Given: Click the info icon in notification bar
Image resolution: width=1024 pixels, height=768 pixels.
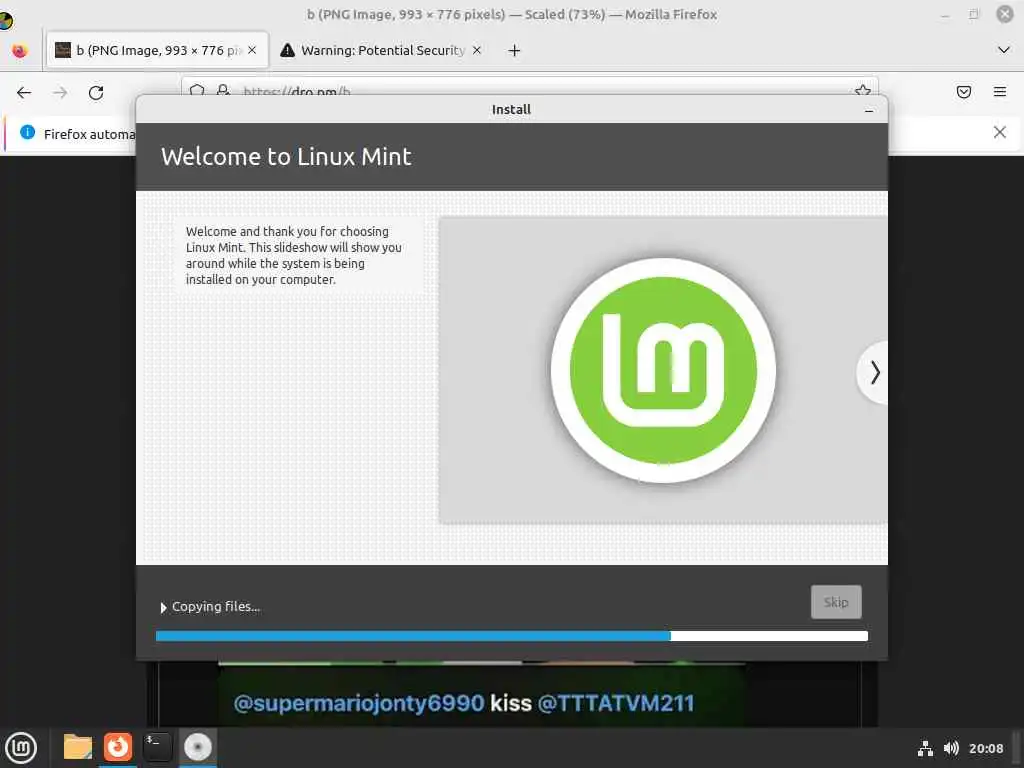Looking at the screenshot, I should [x=27, y=133].
